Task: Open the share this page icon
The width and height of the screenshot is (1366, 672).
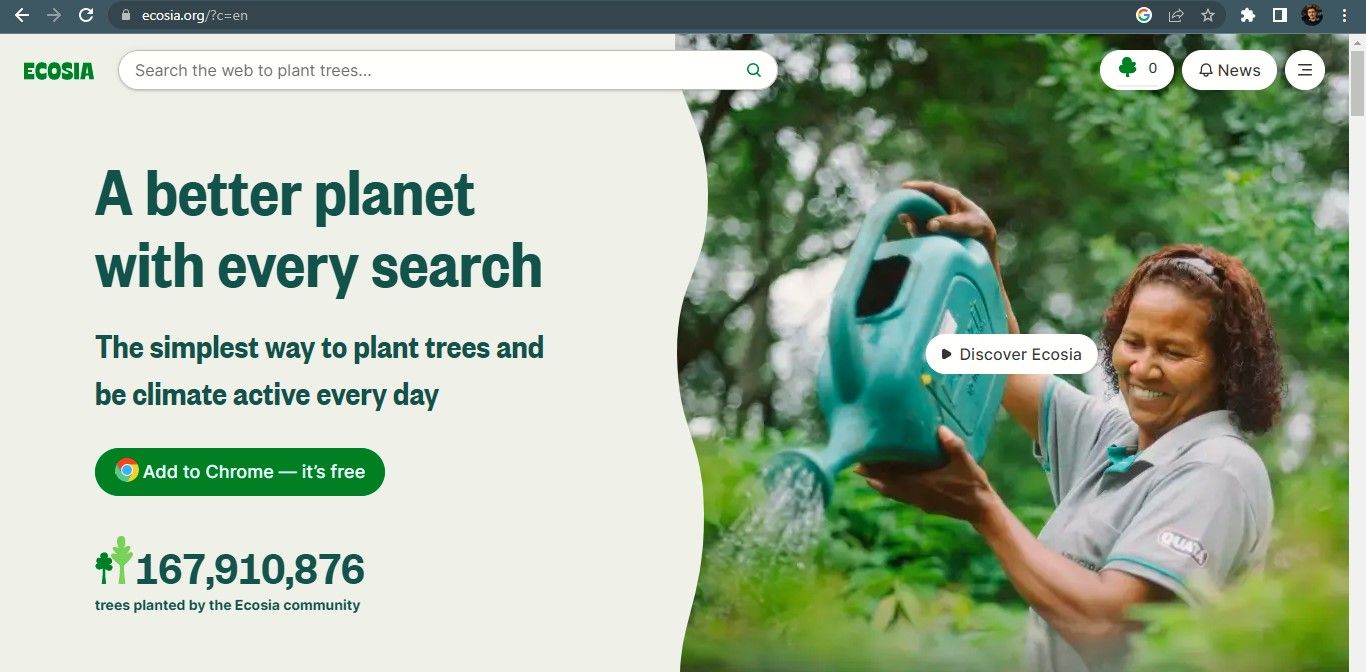Action: [x=1176, y=15]
